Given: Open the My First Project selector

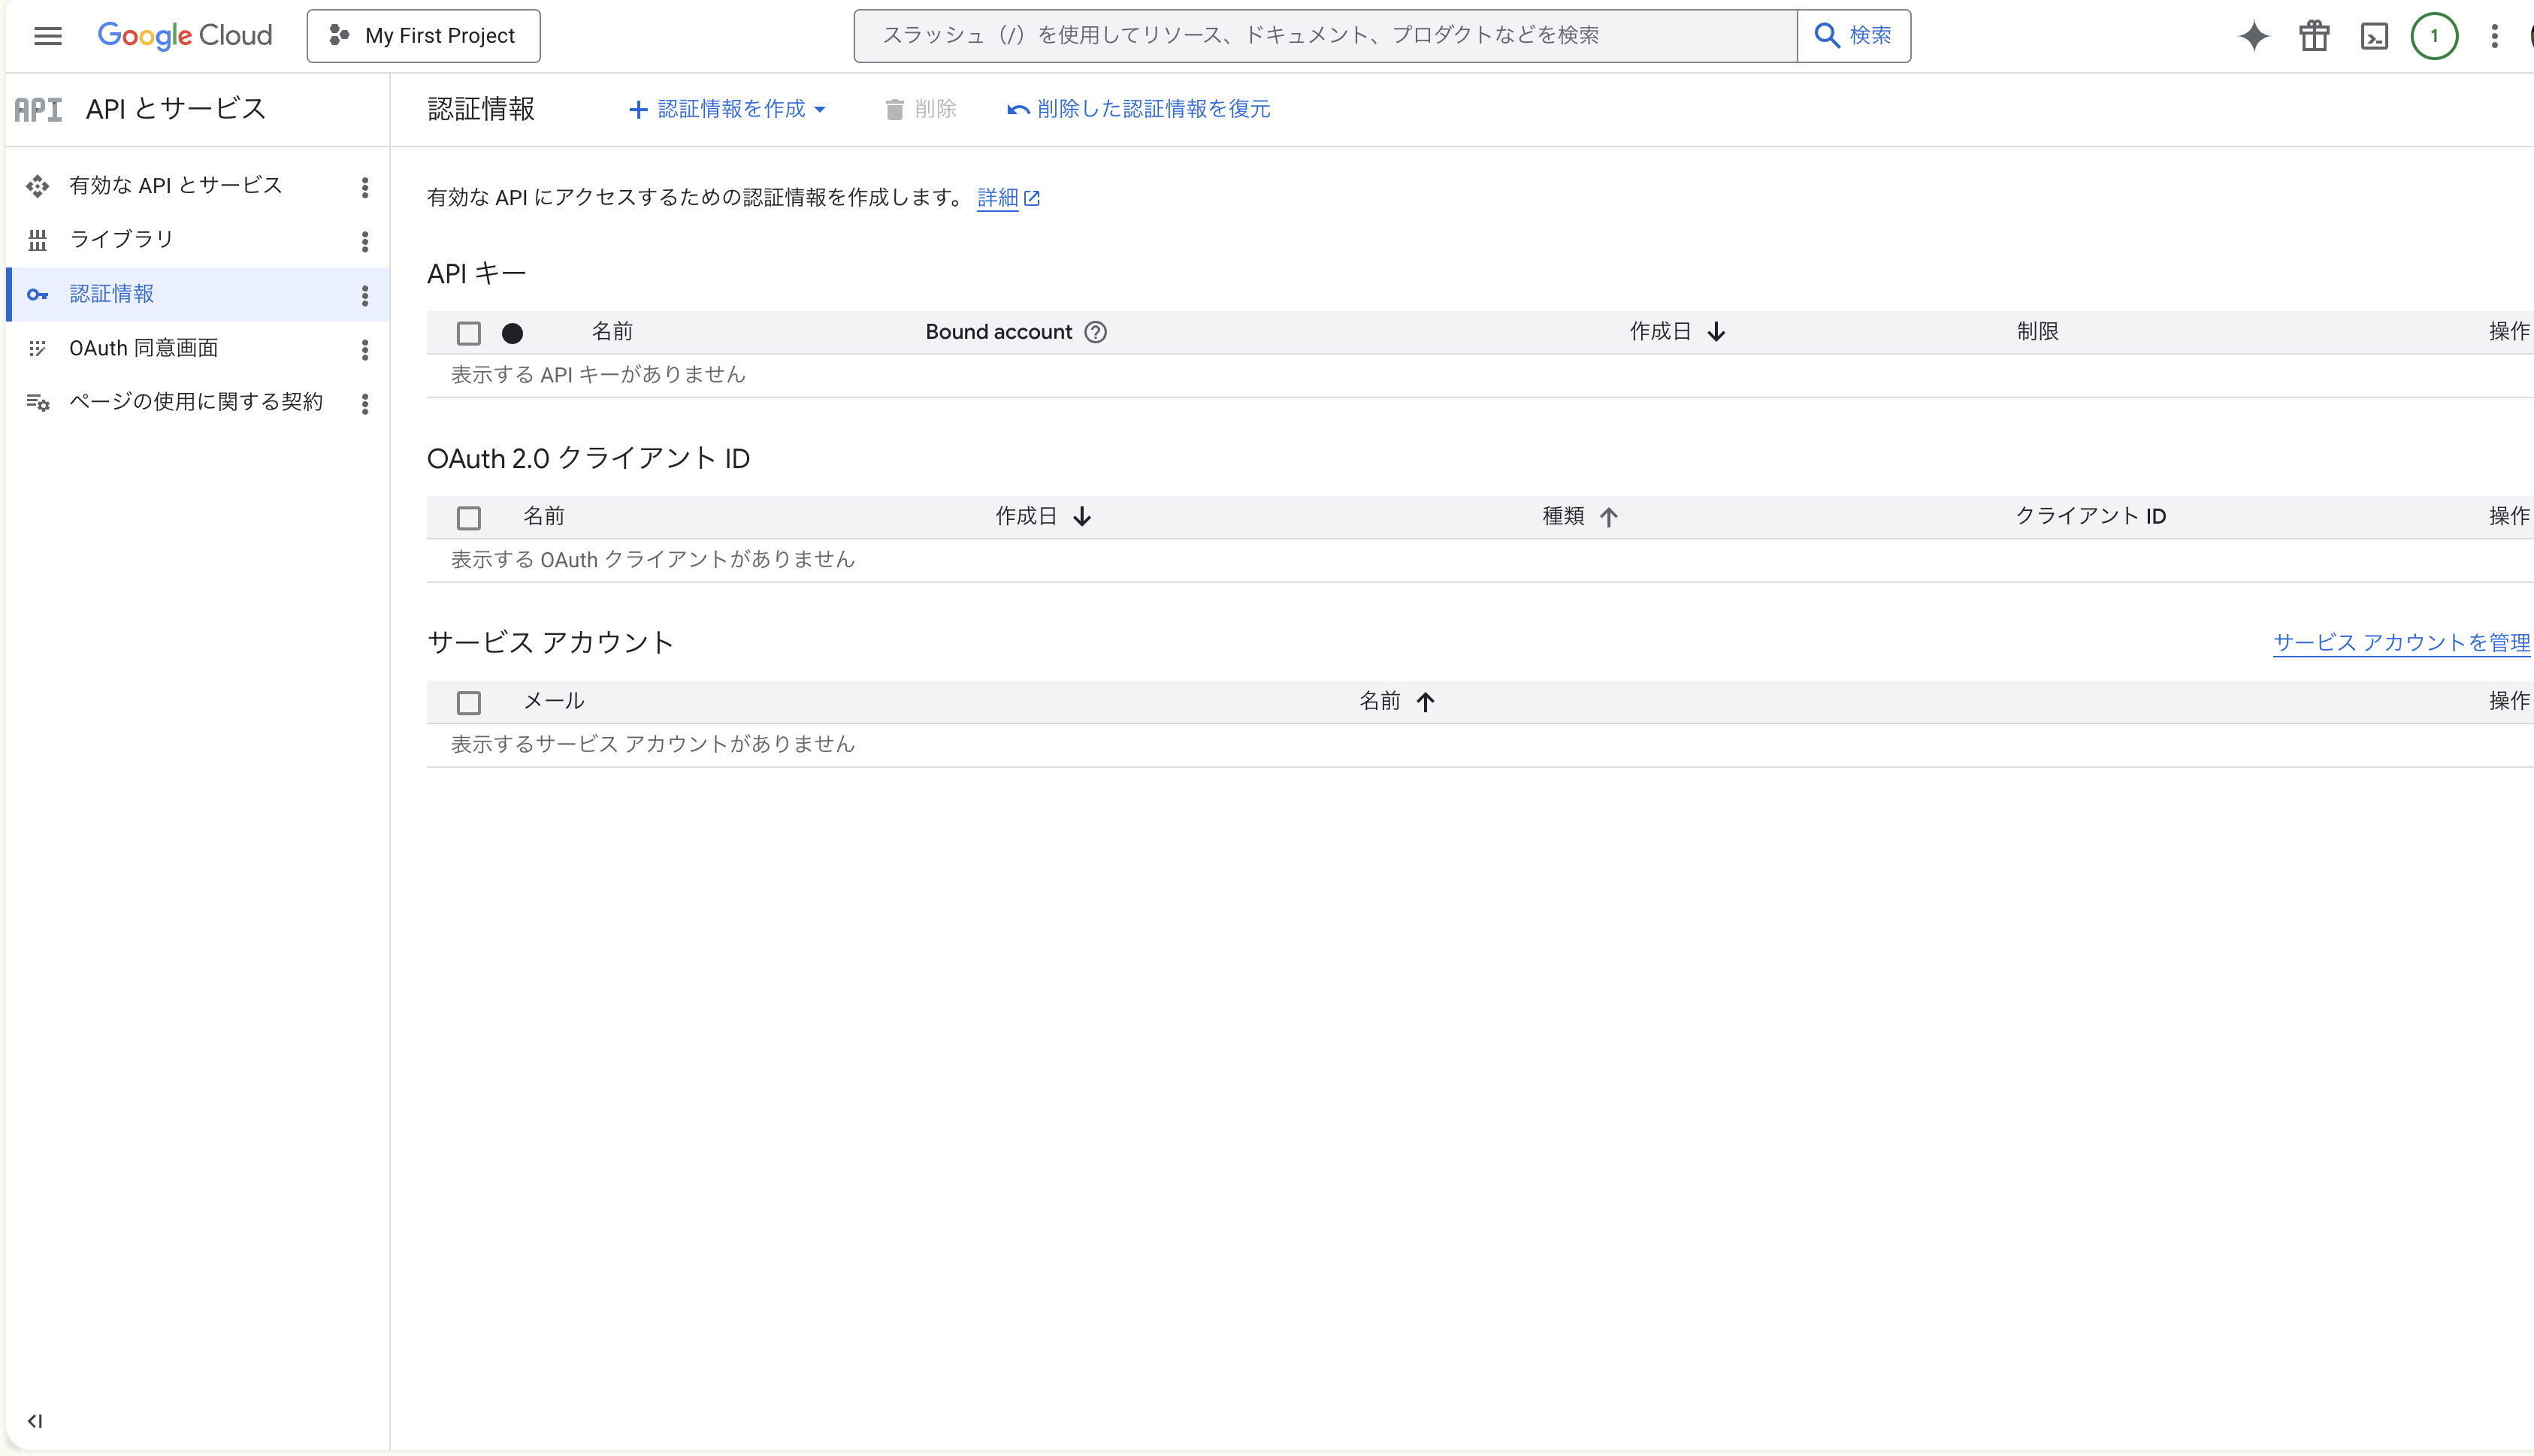Looking at the screenshot, I should pyautogui.click(x=423, y=36).
